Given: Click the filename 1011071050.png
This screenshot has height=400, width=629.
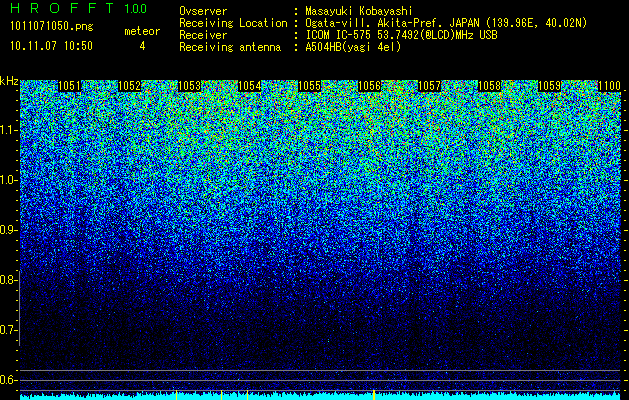Looking at the screenshot, I should 52,27.
